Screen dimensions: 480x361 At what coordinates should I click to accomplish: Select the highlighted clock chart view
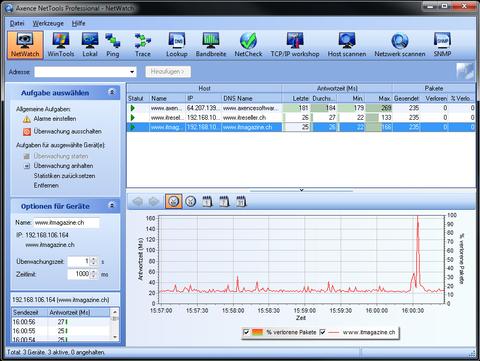(174, 201)
